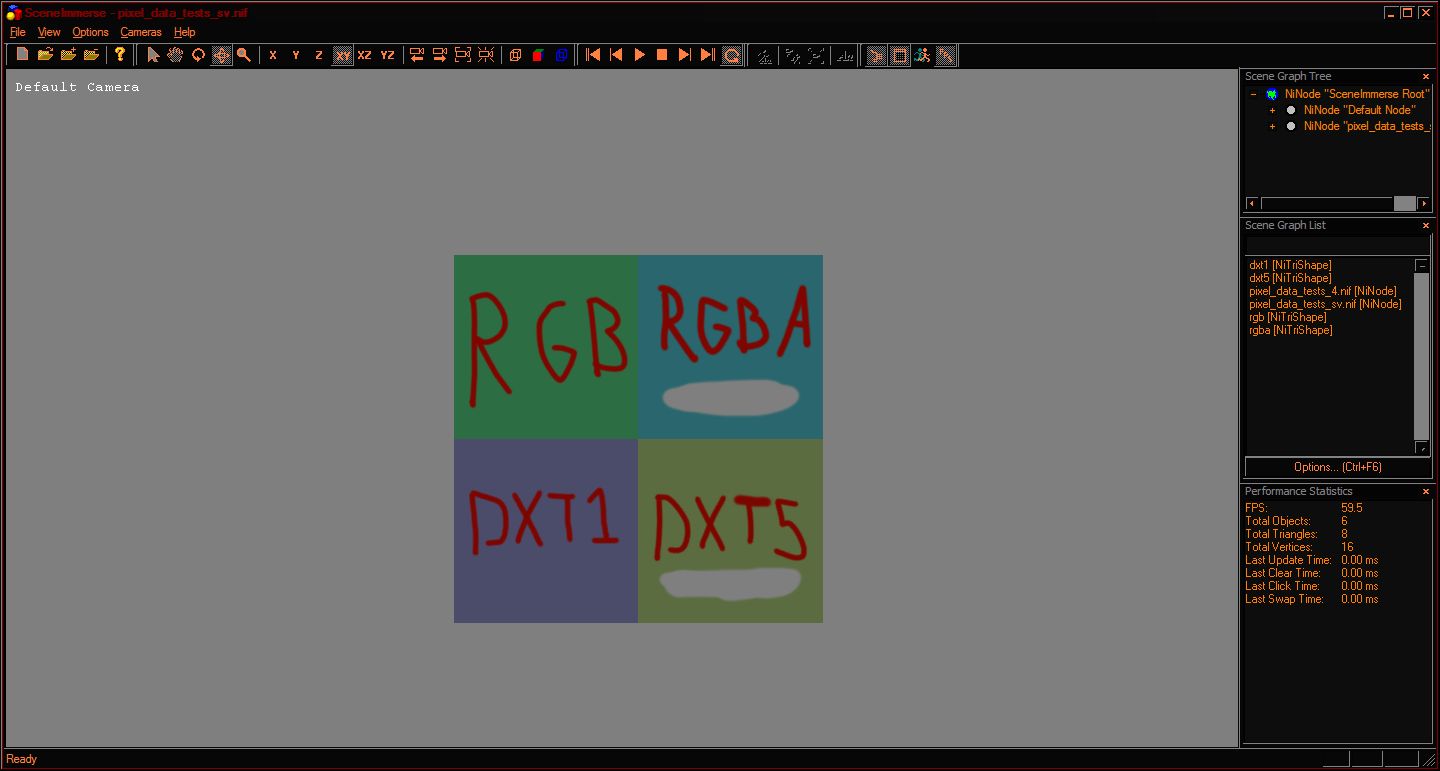Select the hand pan tool
1440x771 pixels.
[175, 55]
